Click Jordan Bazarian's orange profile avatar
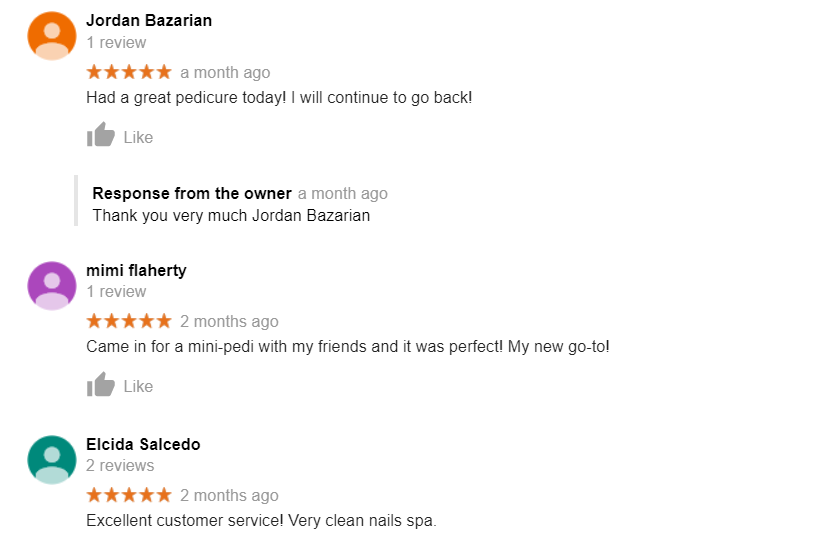The image size is (824, 544). pos(52,36)
